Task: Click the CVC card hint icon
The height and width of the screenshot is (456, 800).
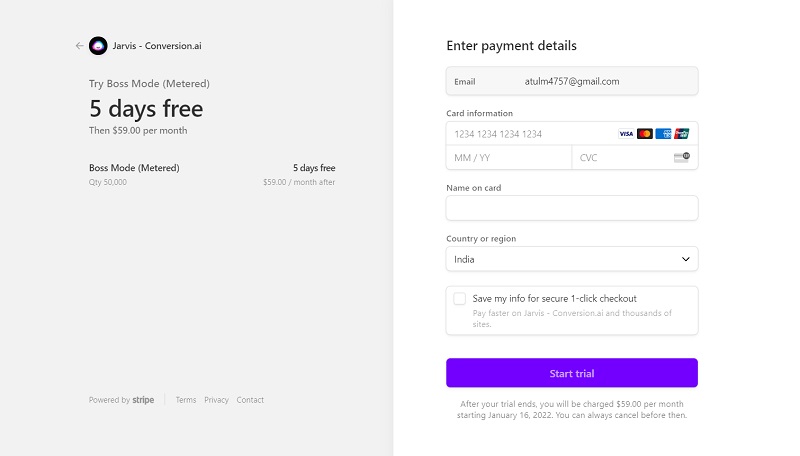Action: coord(682,157)
